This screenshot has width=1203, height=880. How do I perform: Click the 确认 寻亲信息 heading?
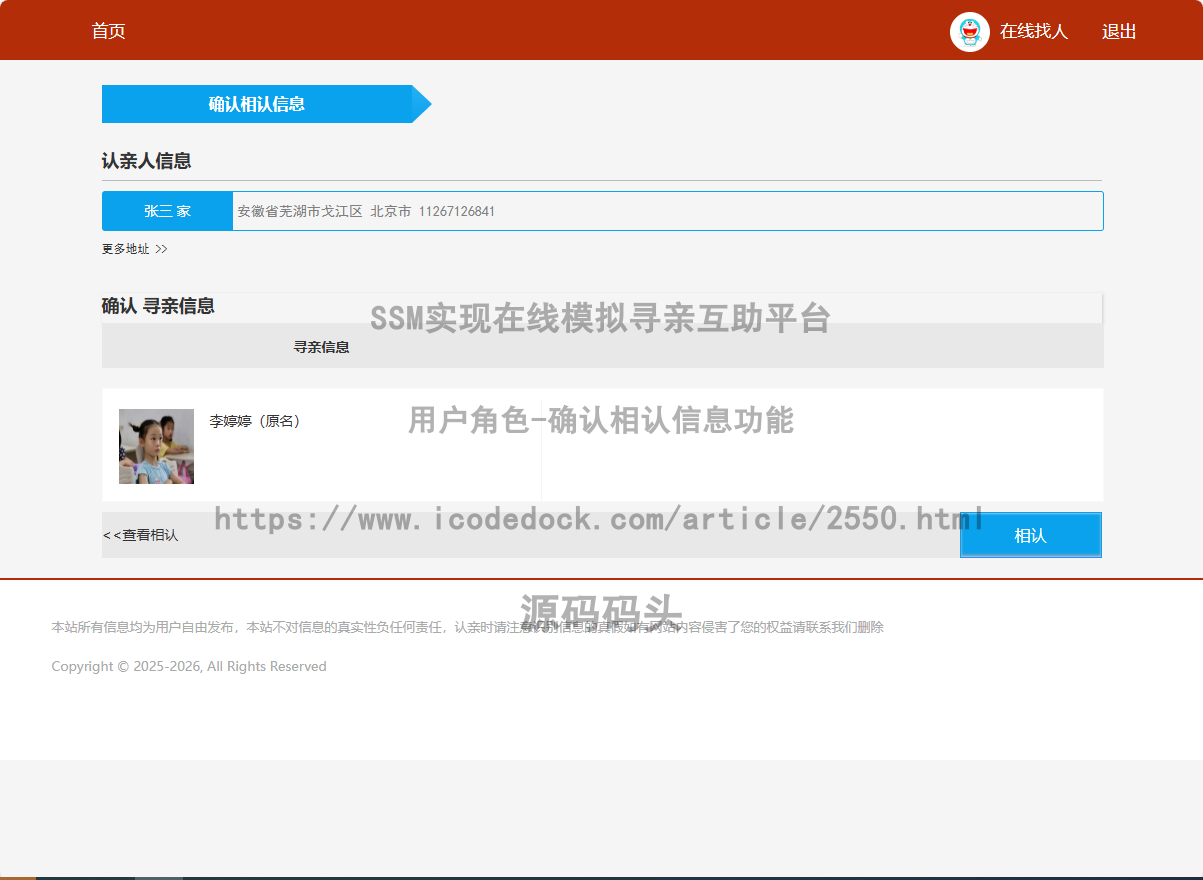pyautogui.click(x=158, y=306)
